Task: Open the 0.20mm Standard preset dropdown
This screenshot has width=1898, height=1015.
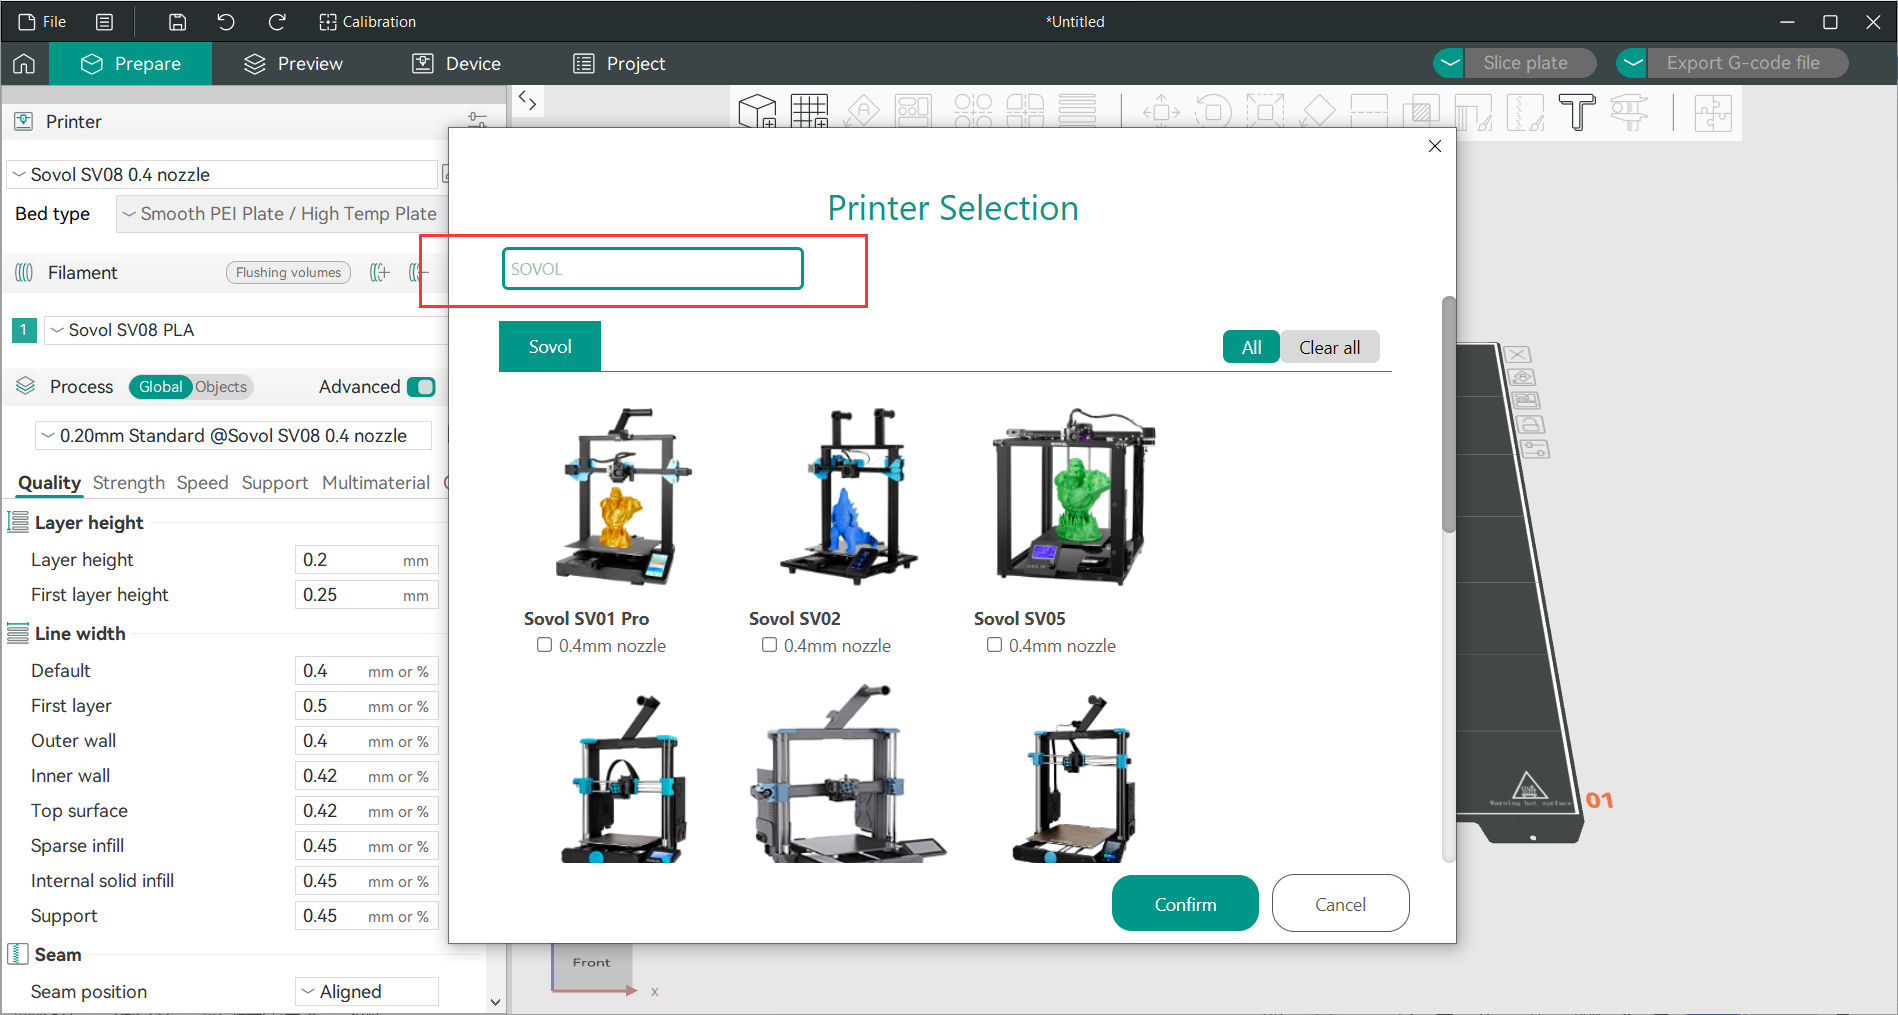Action: click(232, 435)
